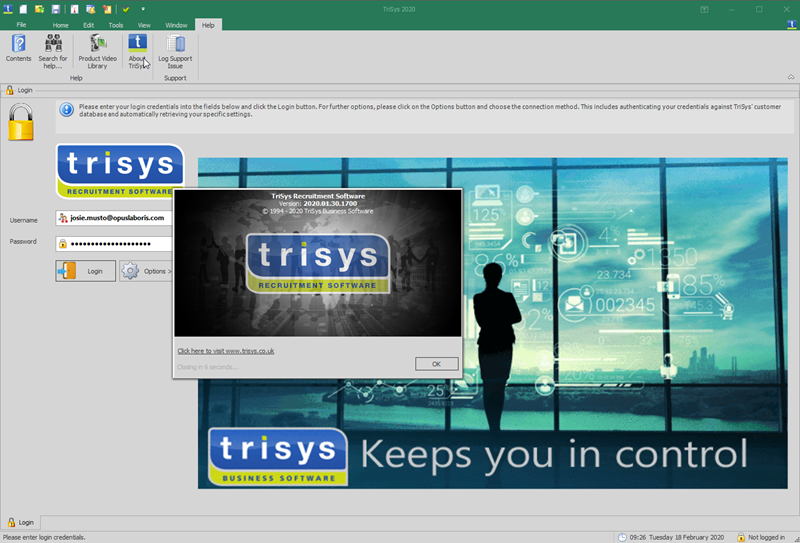Click the 'Closing in 6 seconds' text

[x=208, y=367]
